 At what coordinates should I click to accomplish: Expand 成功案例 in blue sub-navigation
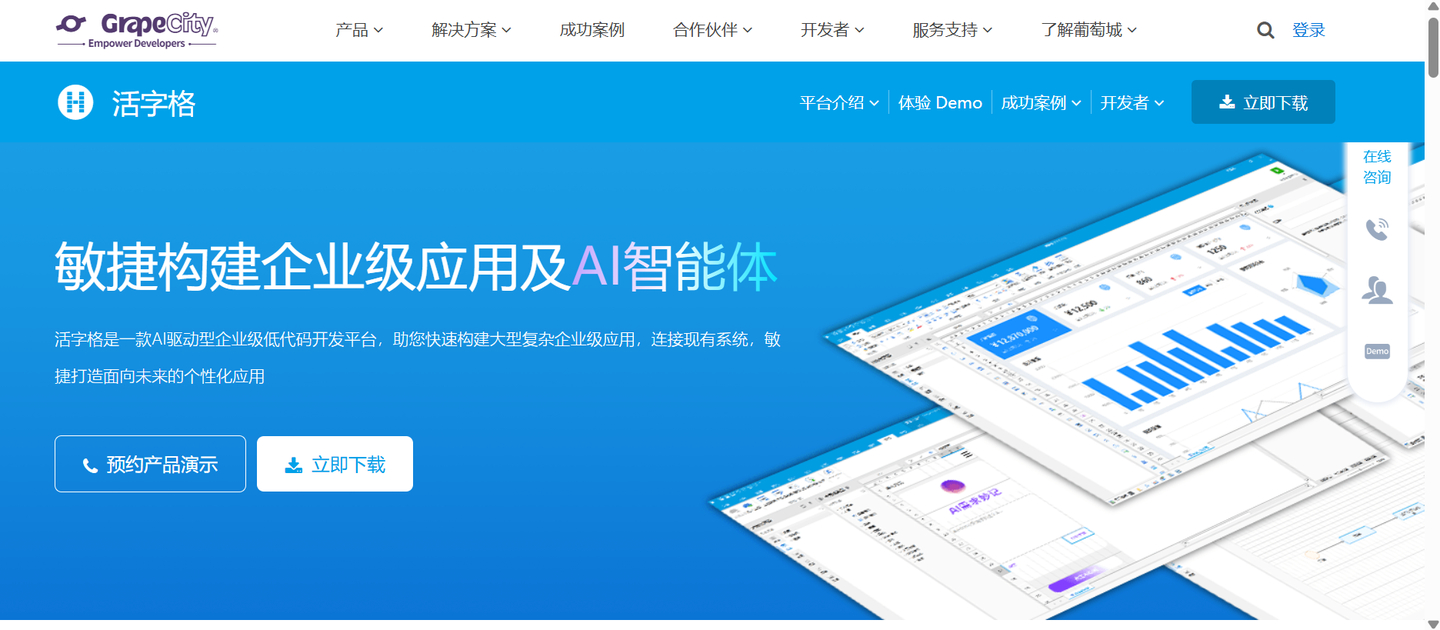click(x=1041, y=102)
